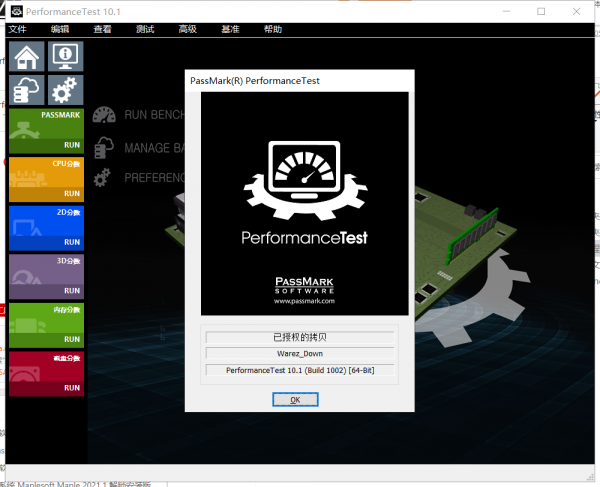This screenshot has width=600, height=487.
Task: Open the Home screen icon
Action: tap(27, 57)
